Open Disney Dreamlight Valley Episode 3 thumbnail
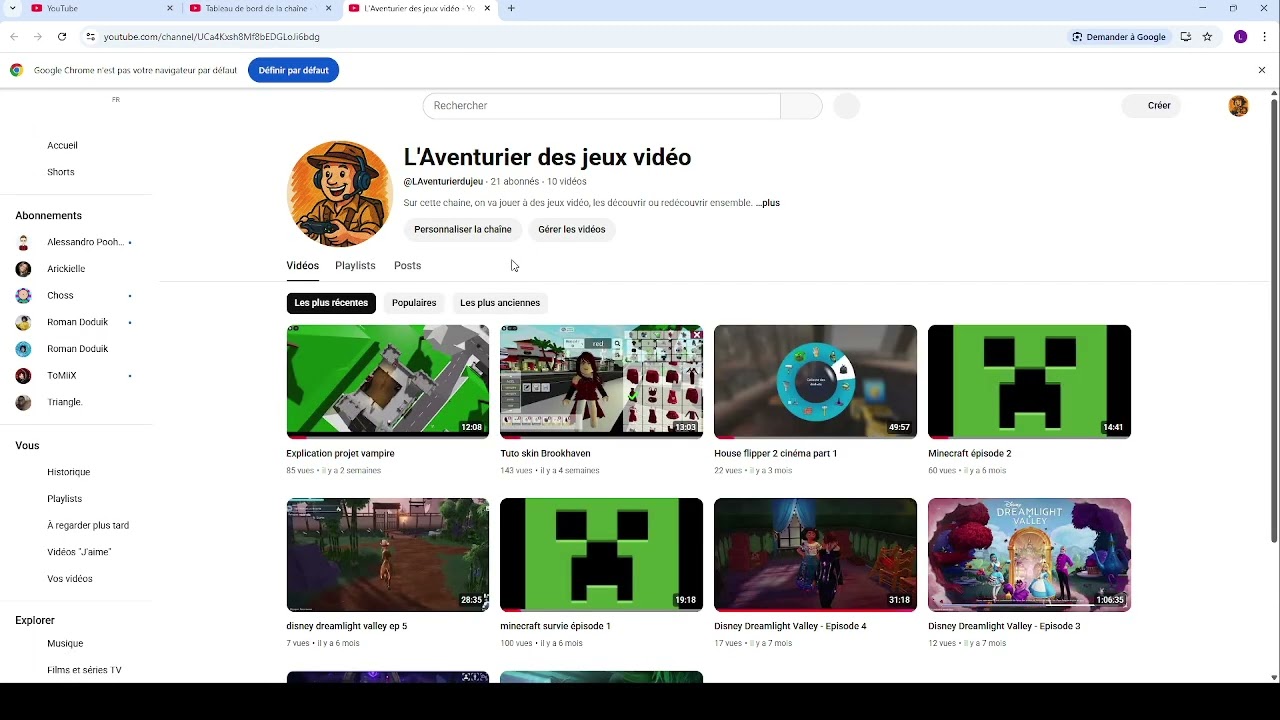The image size is (1280, 720). tap(1029, 555)
